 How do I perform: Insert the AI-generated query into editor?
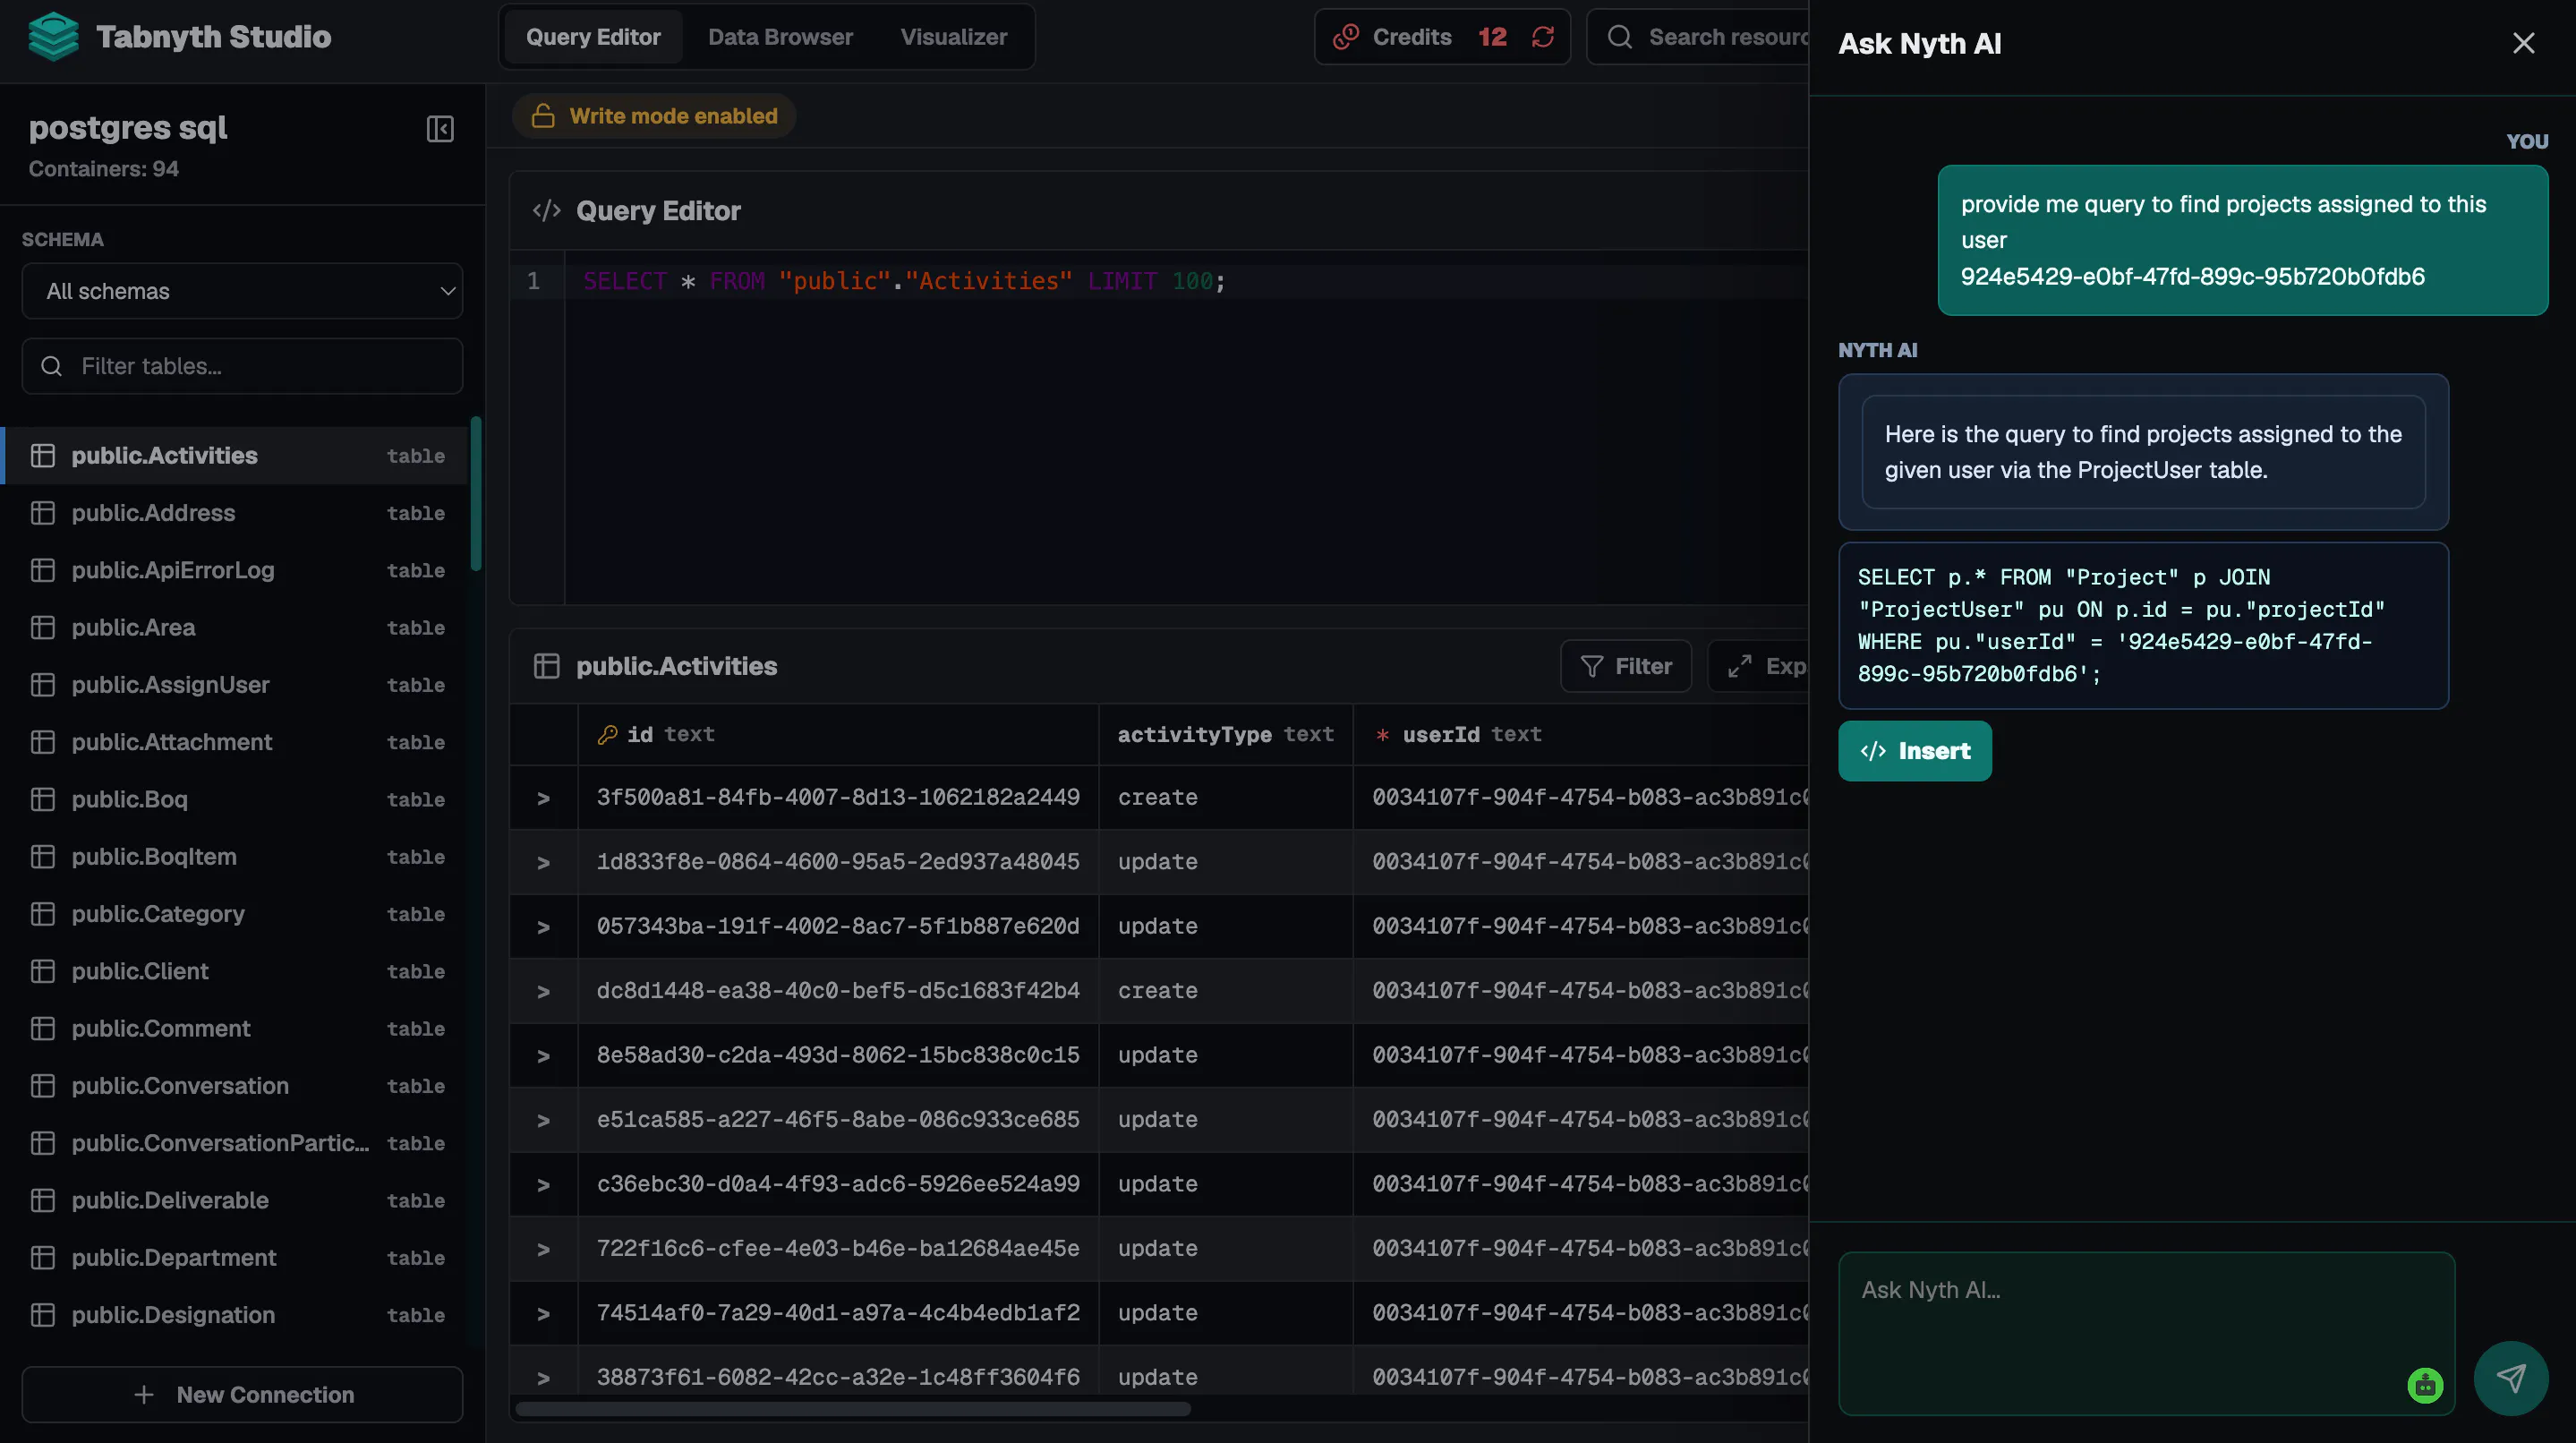1914,751
